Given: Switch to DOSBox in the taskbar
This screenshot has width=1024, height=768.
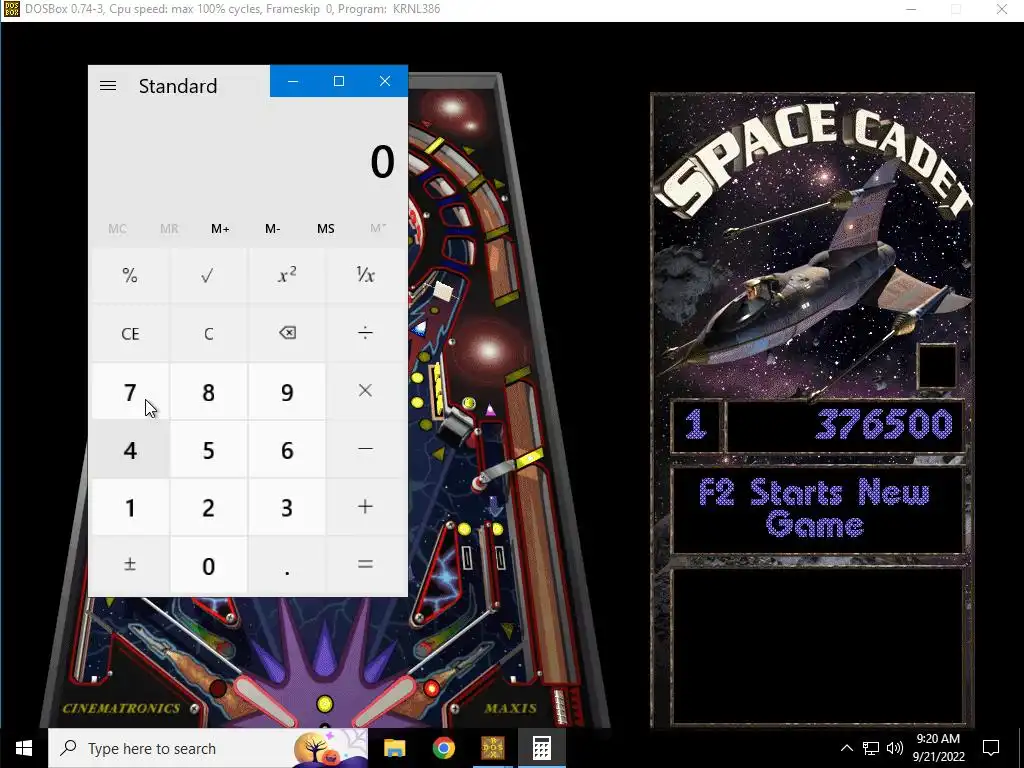Looking at the screenshot, I should [492, 748].
